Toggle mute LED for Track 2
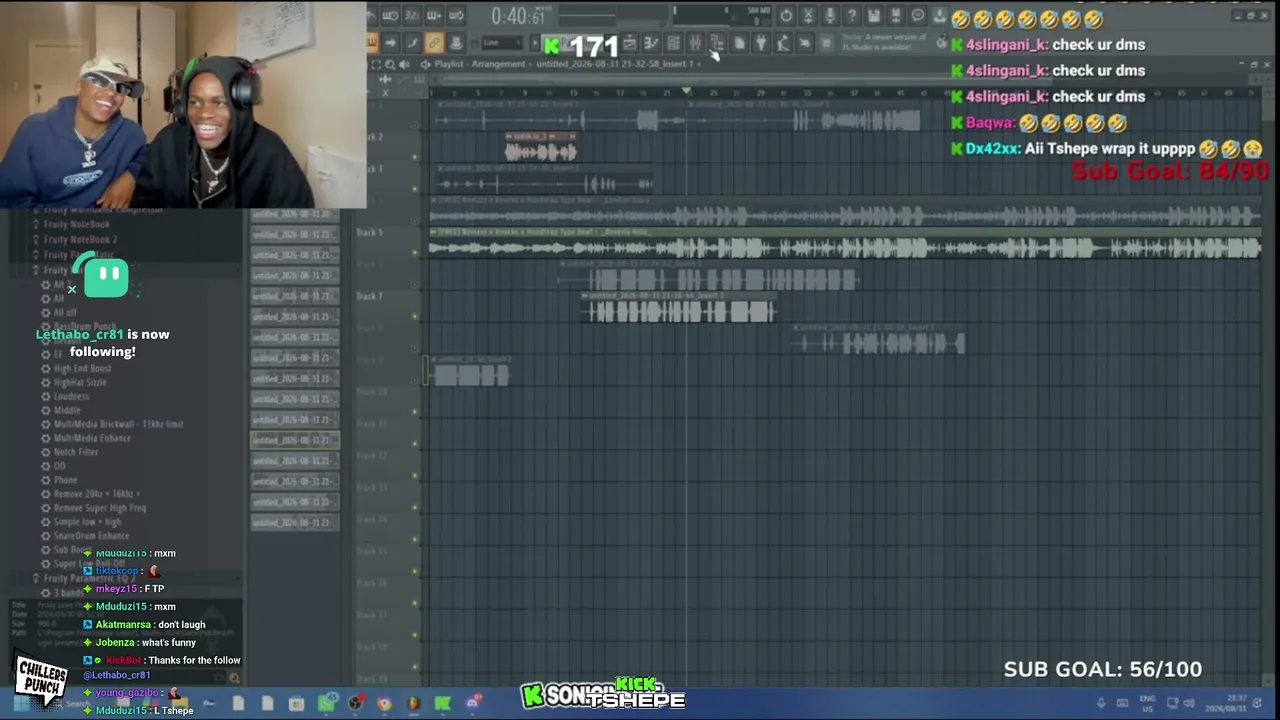 [415, 157]
